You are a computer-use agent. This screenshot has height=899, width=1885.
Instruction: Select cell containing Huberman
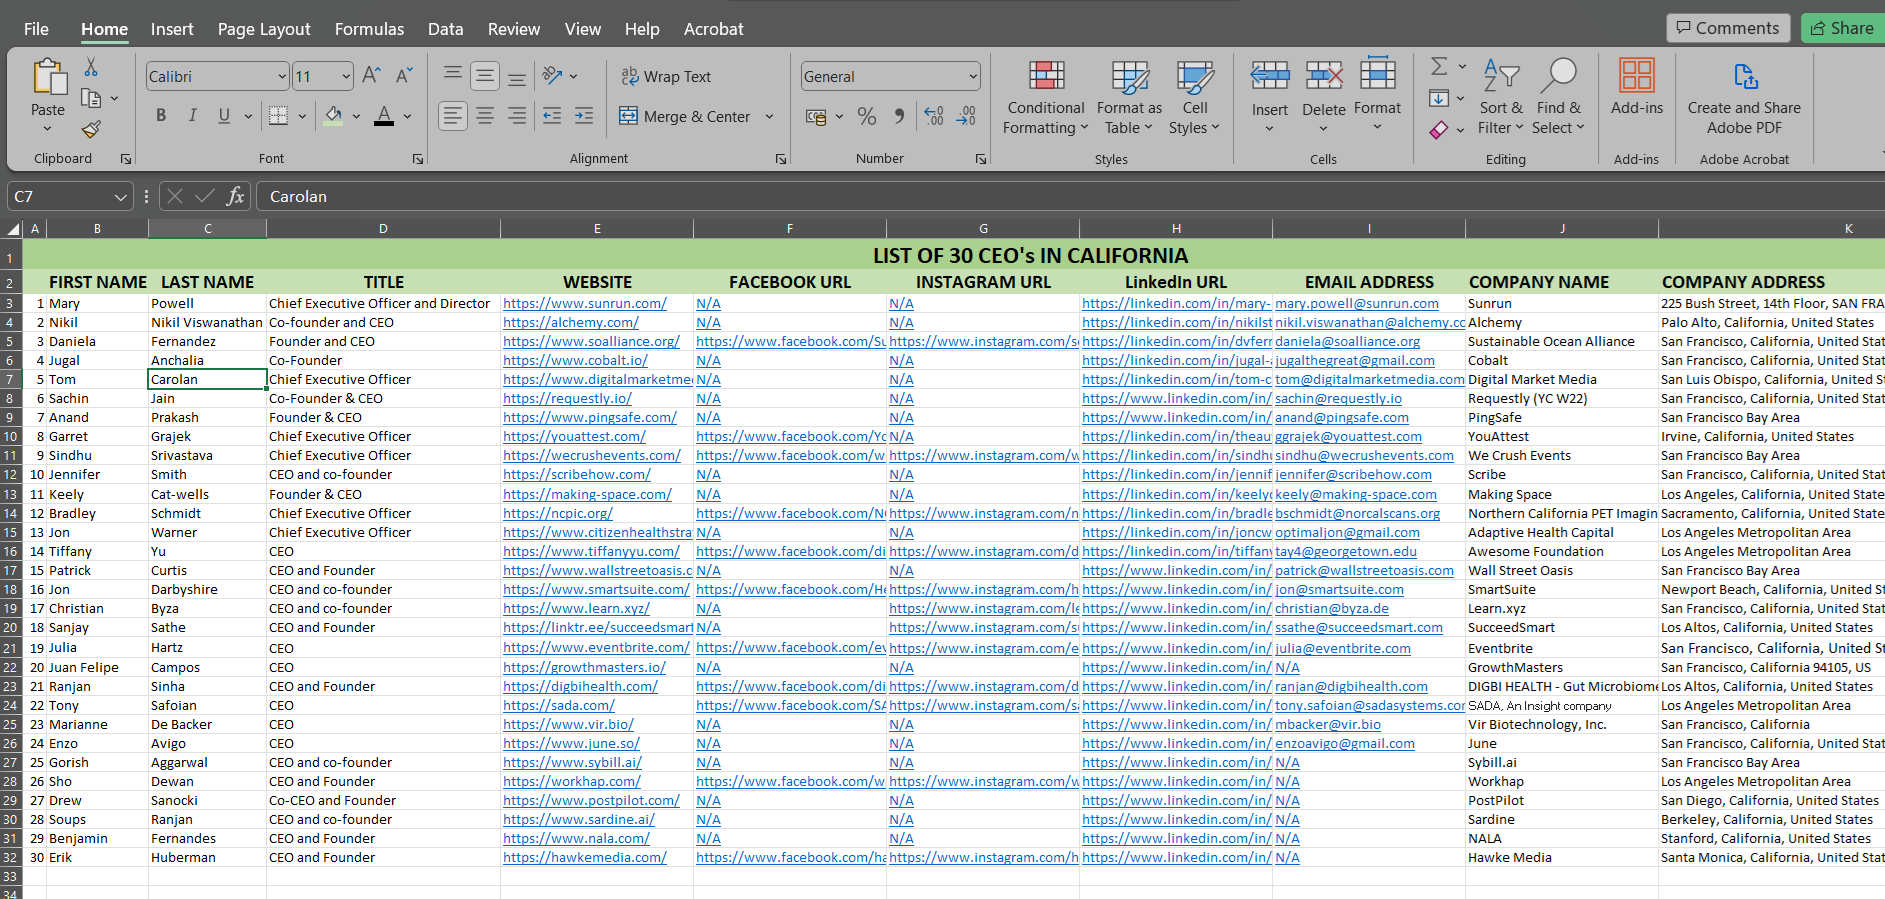[207, 857]
